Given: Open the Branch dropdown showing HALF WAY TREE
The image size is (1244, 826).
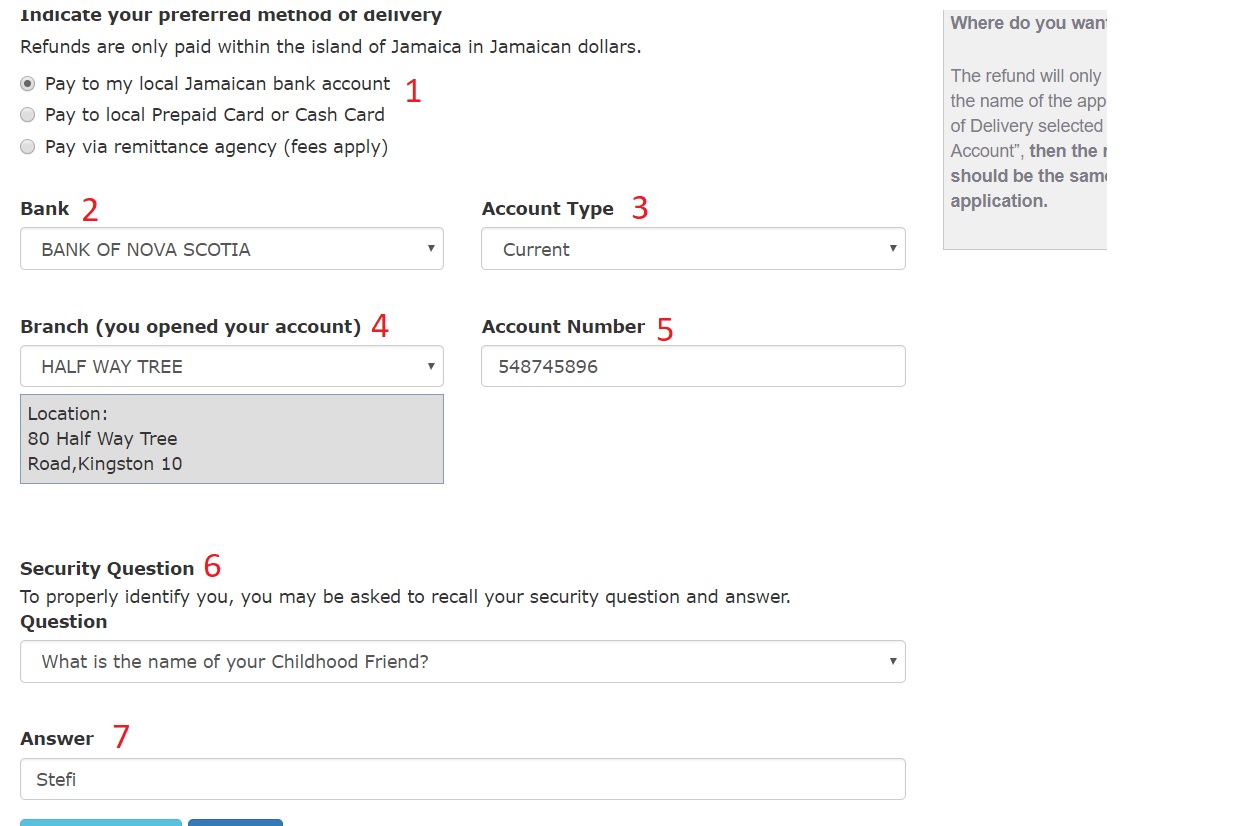Looking at the screenshot, I should 231,366.
